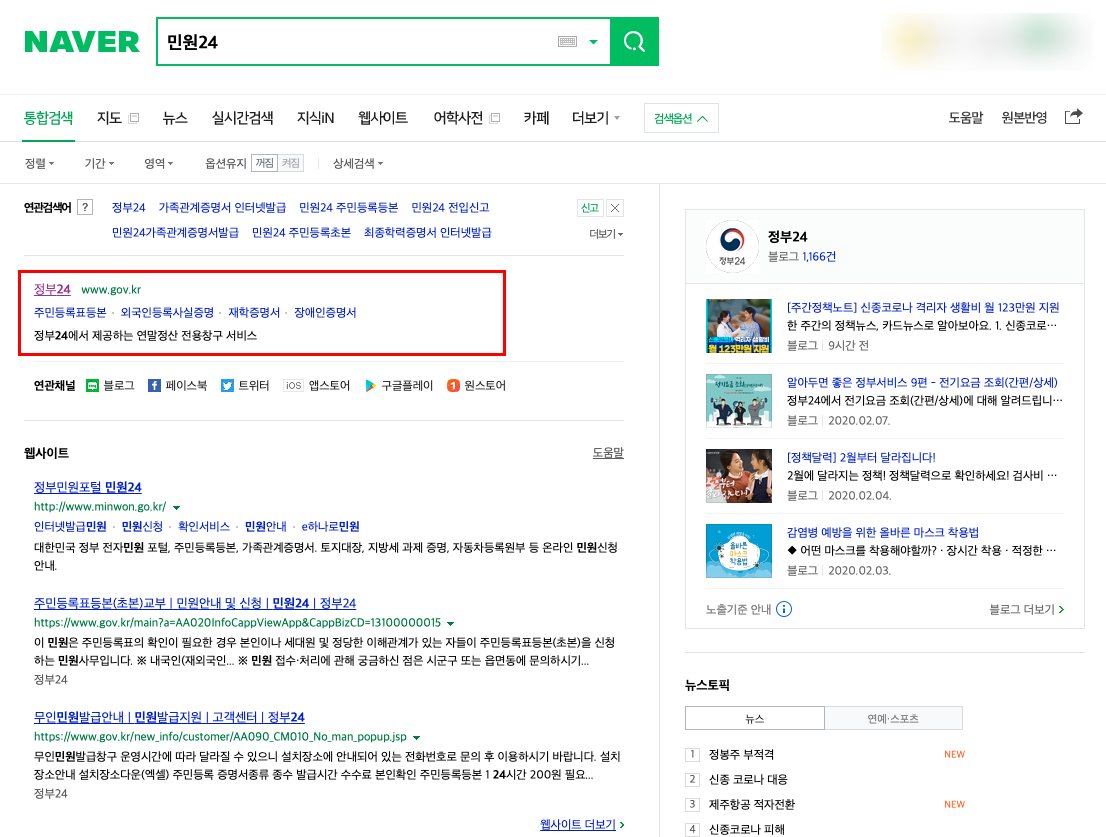The width and height of the screenshot is (1106, 837).
Task: Set 옵션유지 to 켜짐
Action: coord(291,163)
